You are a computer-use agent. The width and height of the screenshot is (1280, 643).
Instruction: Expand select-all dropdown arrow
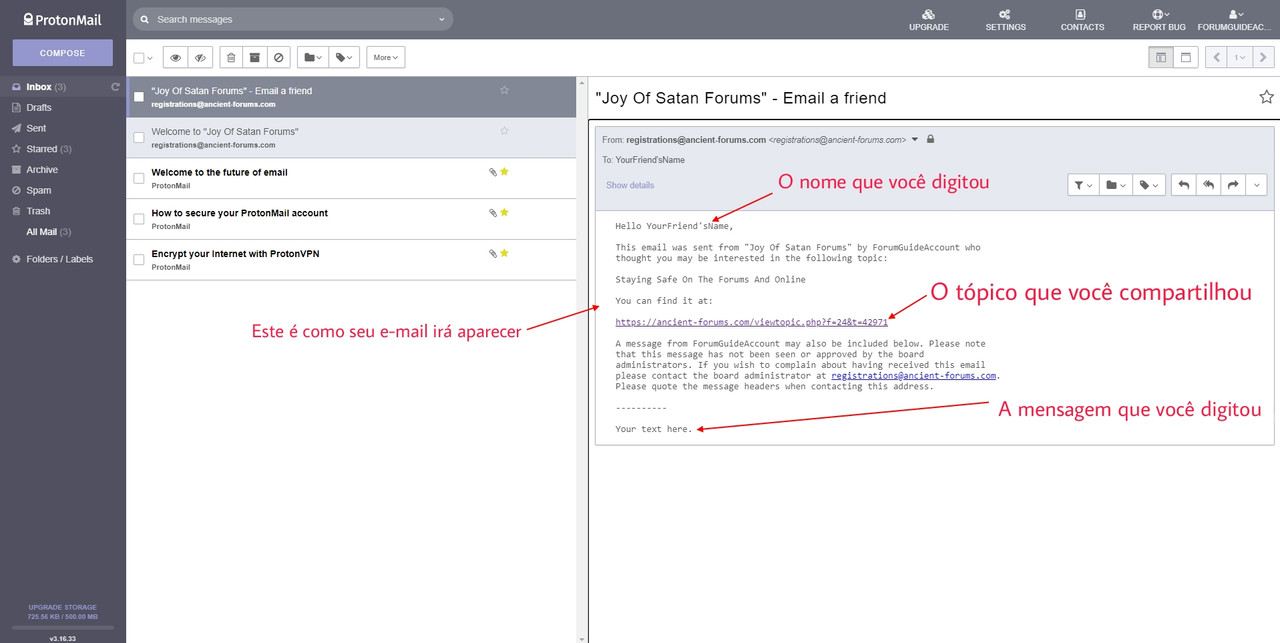pos(150,58)
